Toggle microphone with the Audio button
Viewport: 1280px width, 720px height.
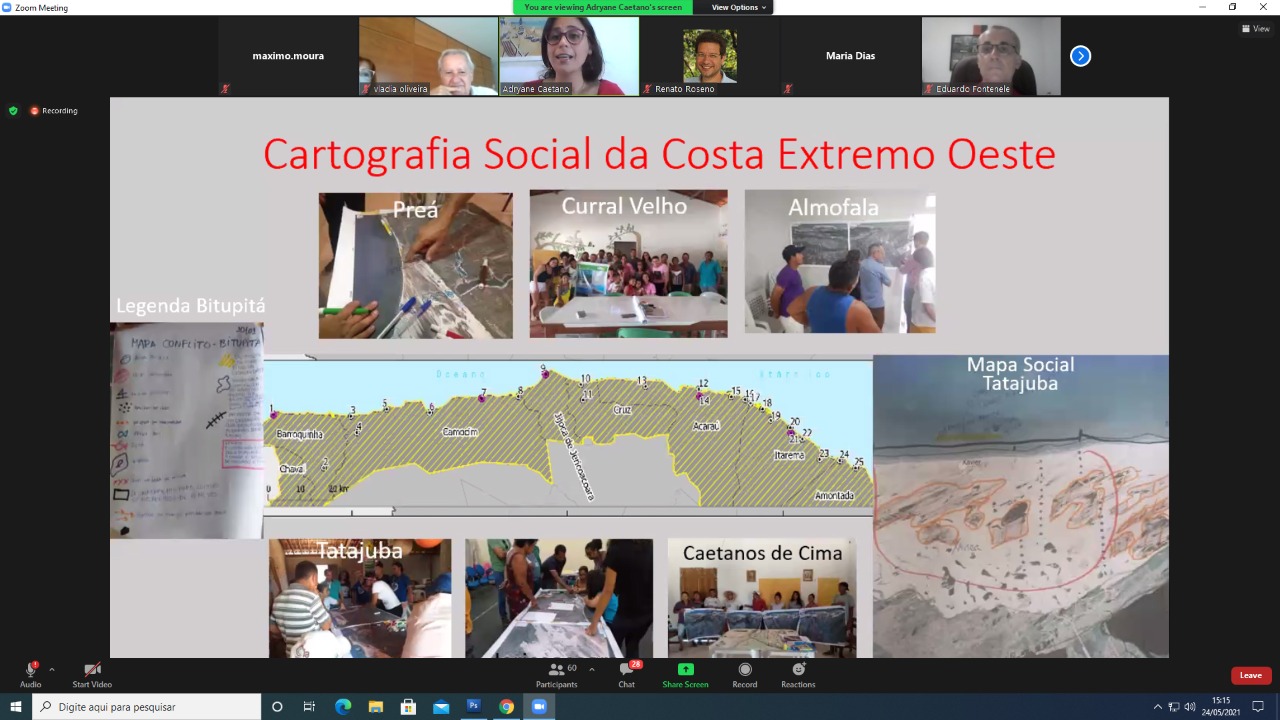[31, 674]
